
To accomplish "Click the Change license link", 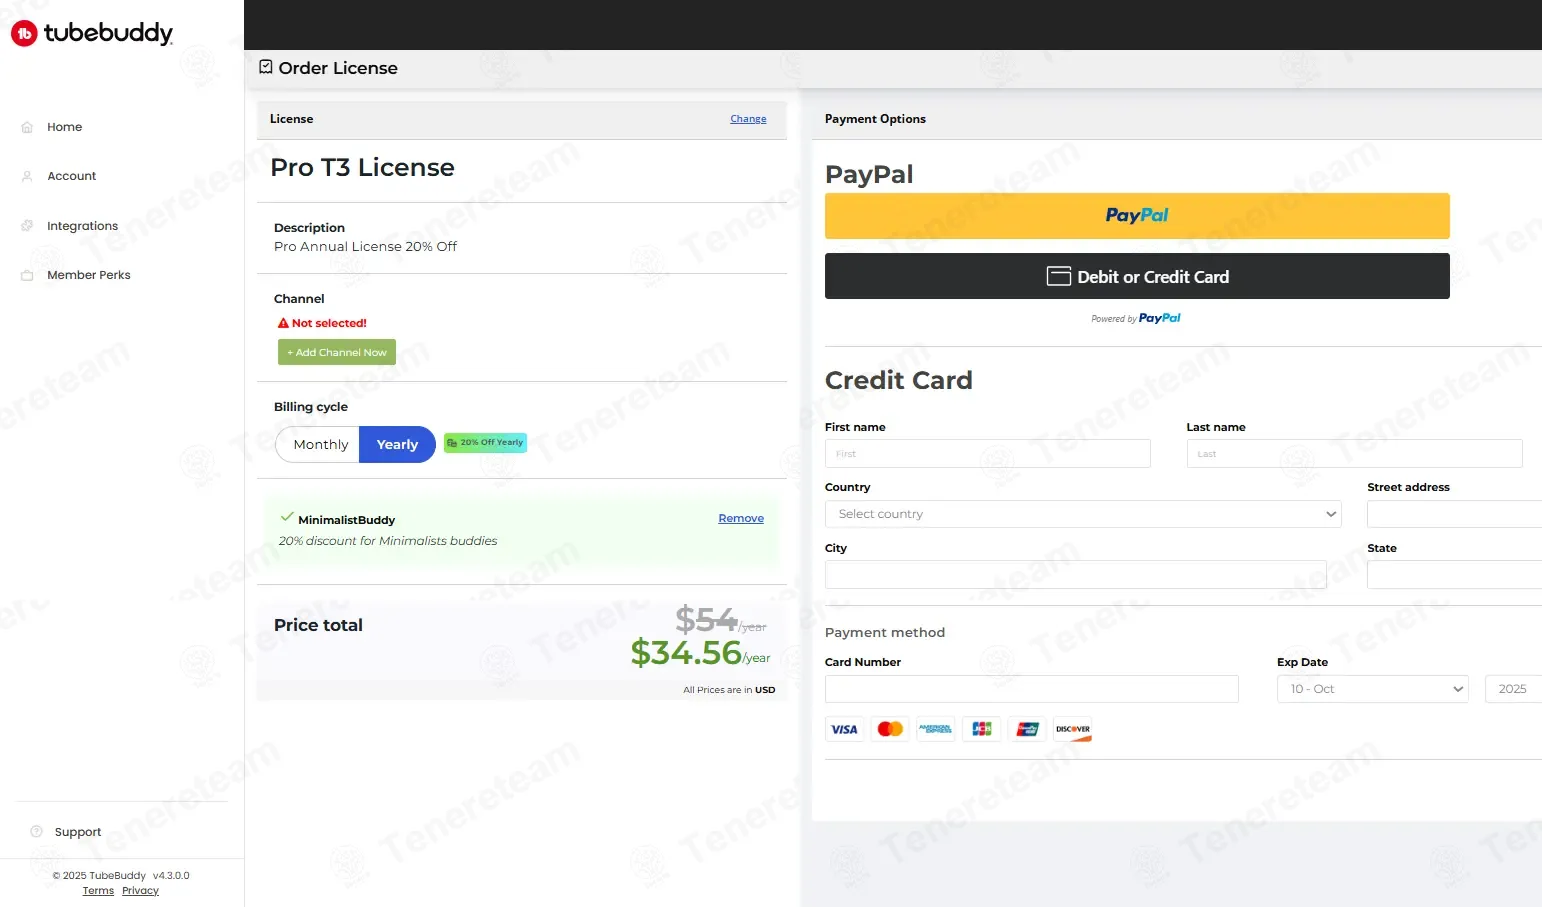I will (x=748, y=119).
